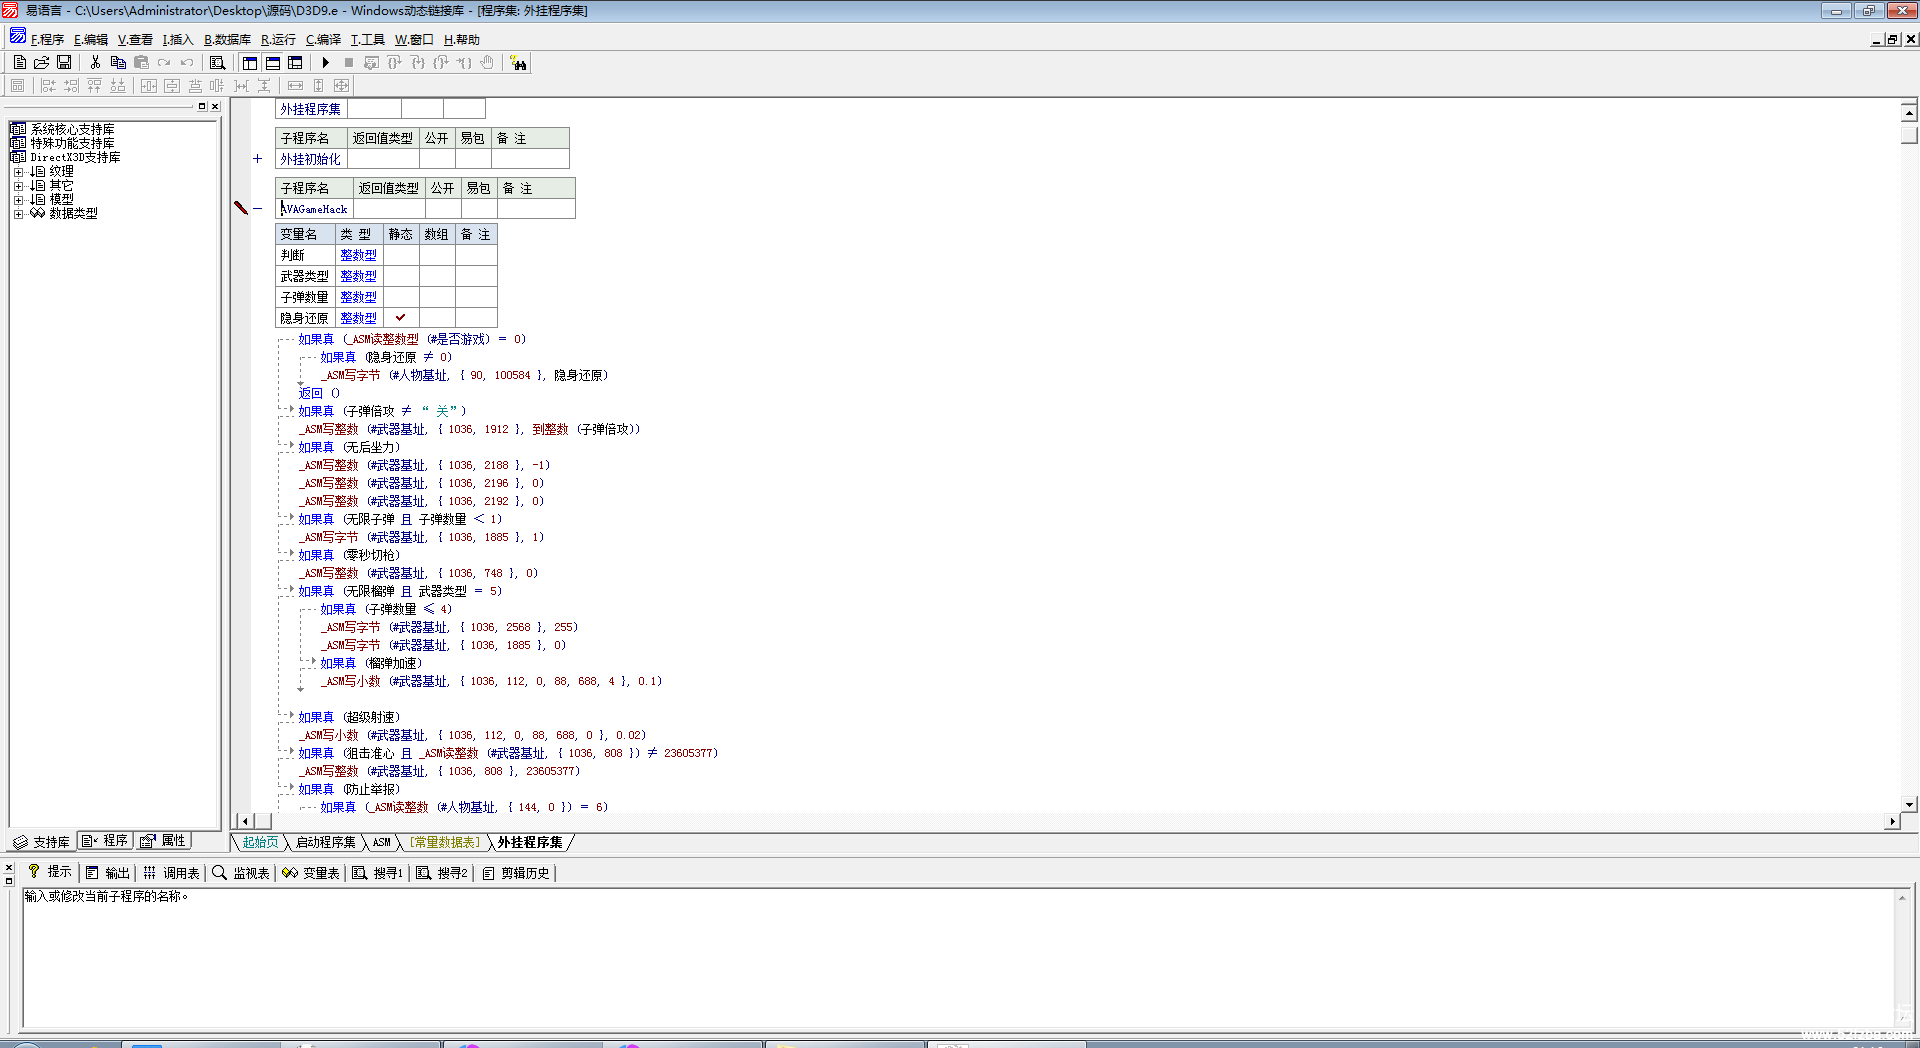
Task: Click the Copy icon in toolbar
Action: tap(118, 62)
